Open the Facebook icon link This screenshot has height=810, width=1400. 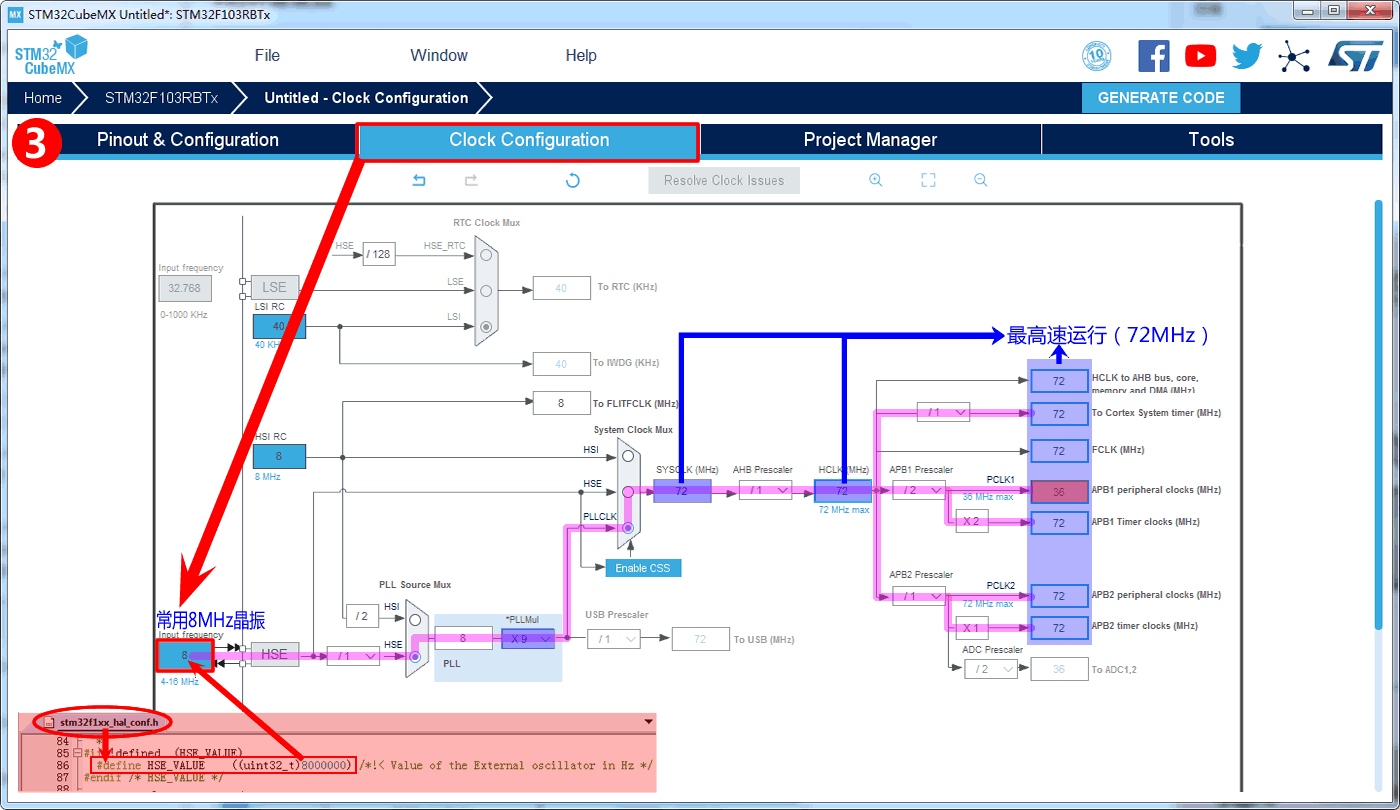tap(1153, 56)
